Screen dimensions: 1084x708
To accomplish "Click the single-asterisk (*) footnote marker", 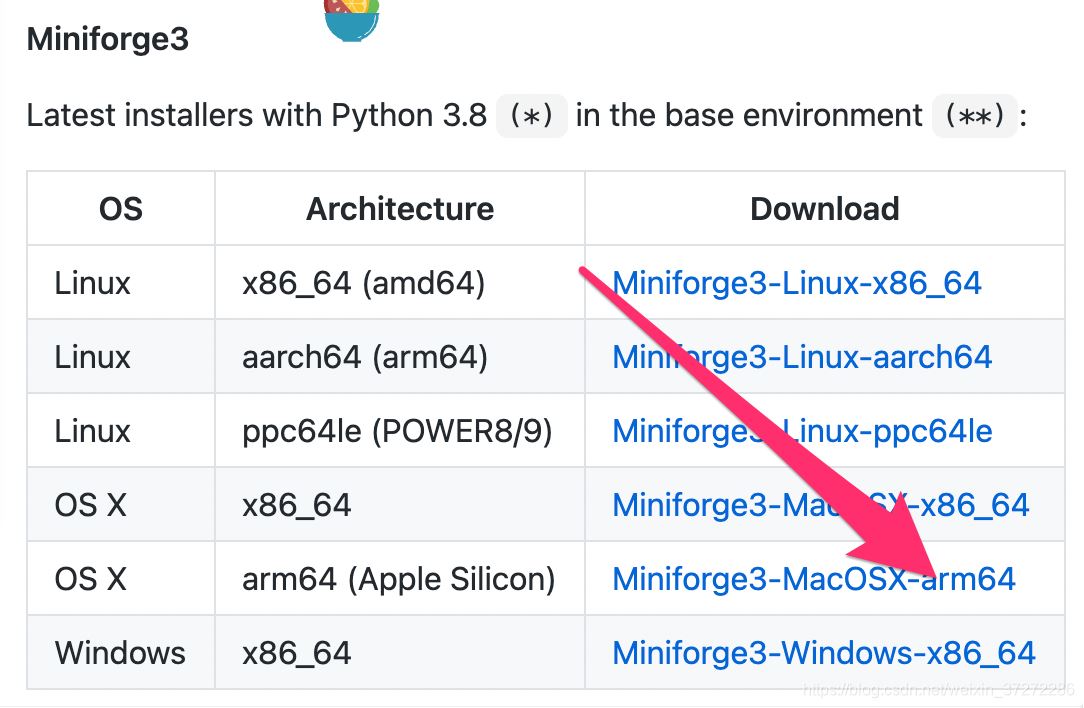I will pos(531,116).
